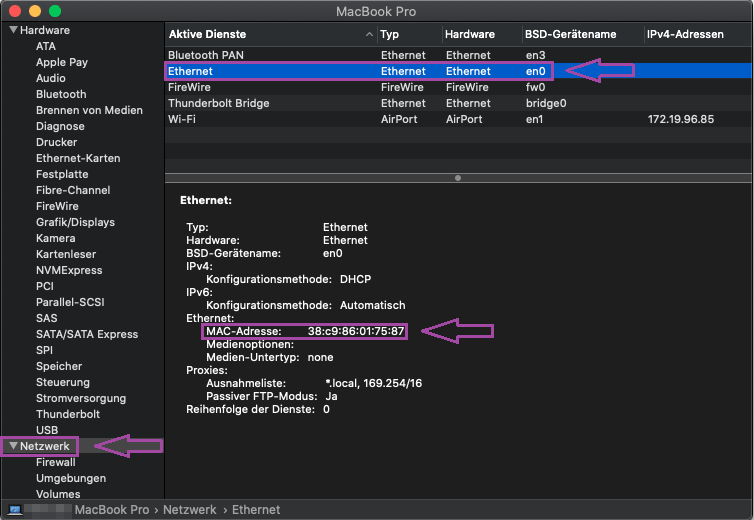This screenshot has width=754, height=520.
Task: Open the Festplatte entry
Action: 62,174
